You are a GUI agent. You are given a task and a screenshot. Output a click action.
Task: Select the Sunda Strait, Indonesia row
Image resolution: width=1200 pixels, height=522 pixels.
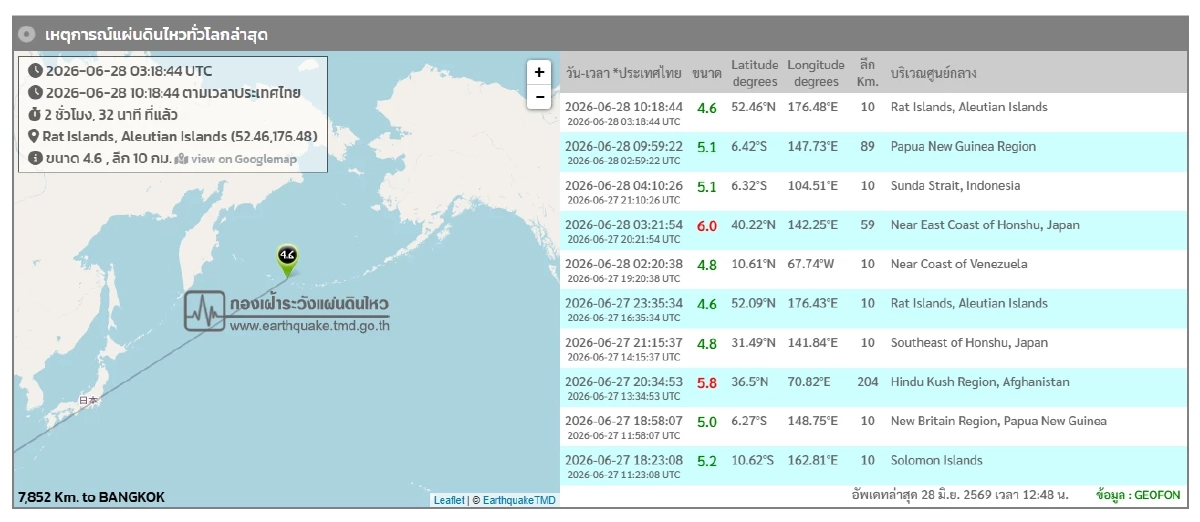(873, 191)
